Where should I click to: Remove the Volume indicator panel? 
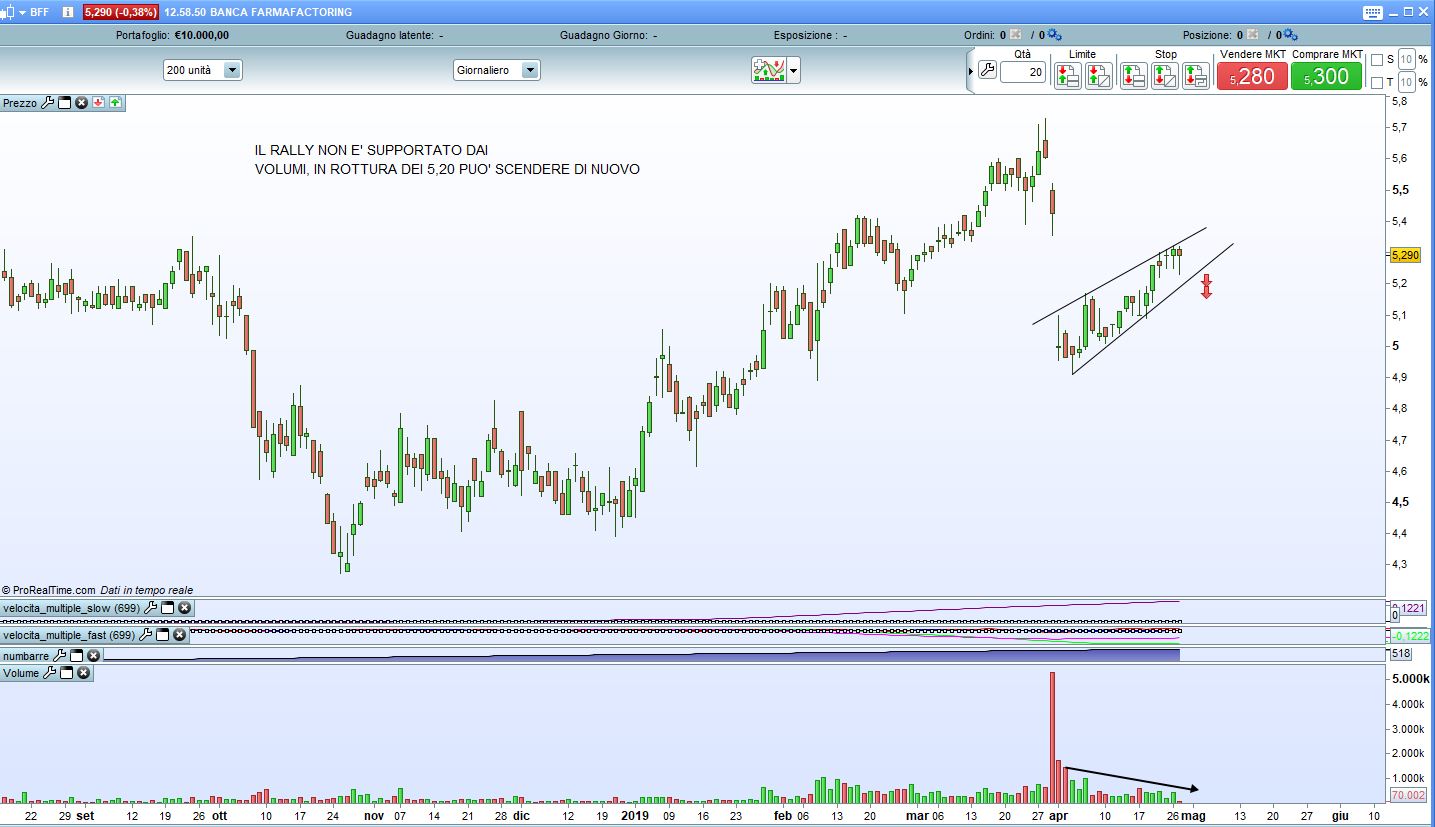point(84,673)
